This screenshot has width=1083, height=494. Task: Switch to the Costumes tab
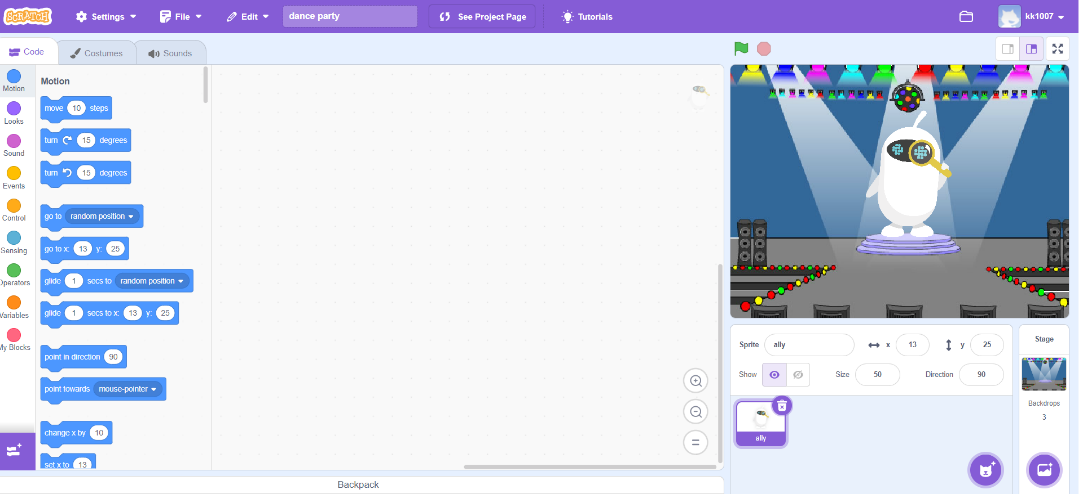click(97, 53)
